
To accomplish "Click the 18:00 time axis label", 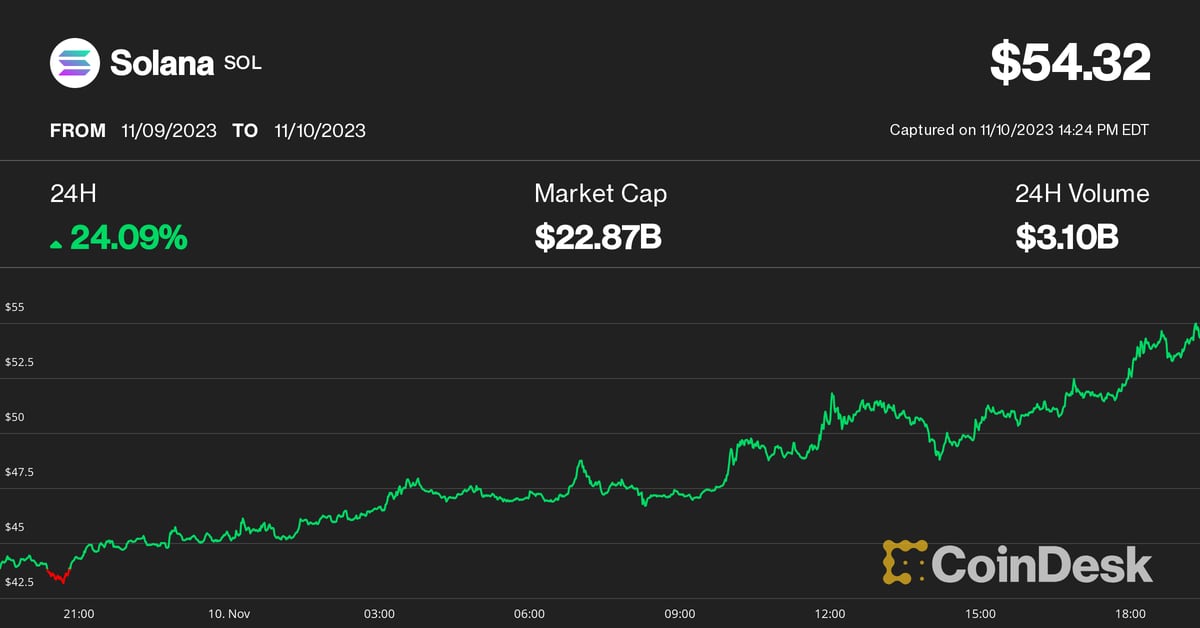I will (x=1130, y=613).
